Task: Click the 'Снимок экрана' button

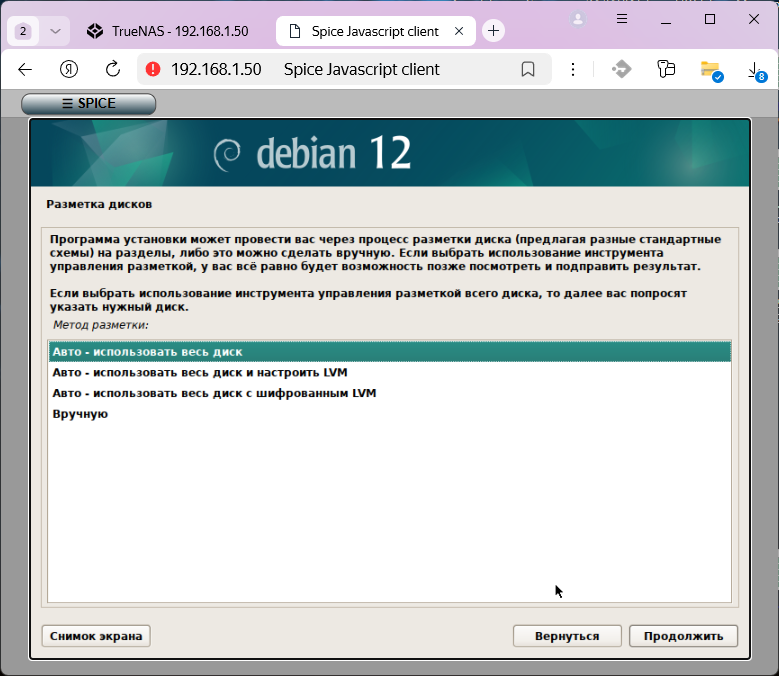Action: pos(96,636)
